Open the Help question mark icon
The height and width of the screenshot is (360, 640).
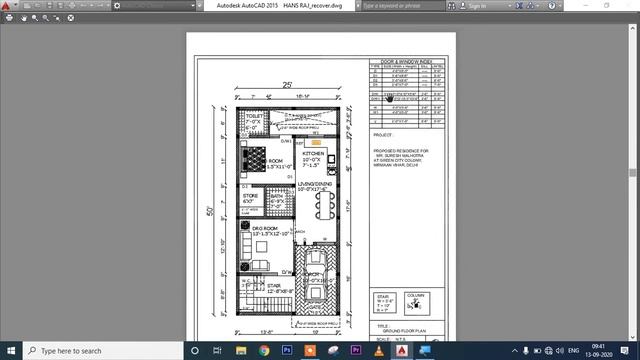click(x=552, y=6)
